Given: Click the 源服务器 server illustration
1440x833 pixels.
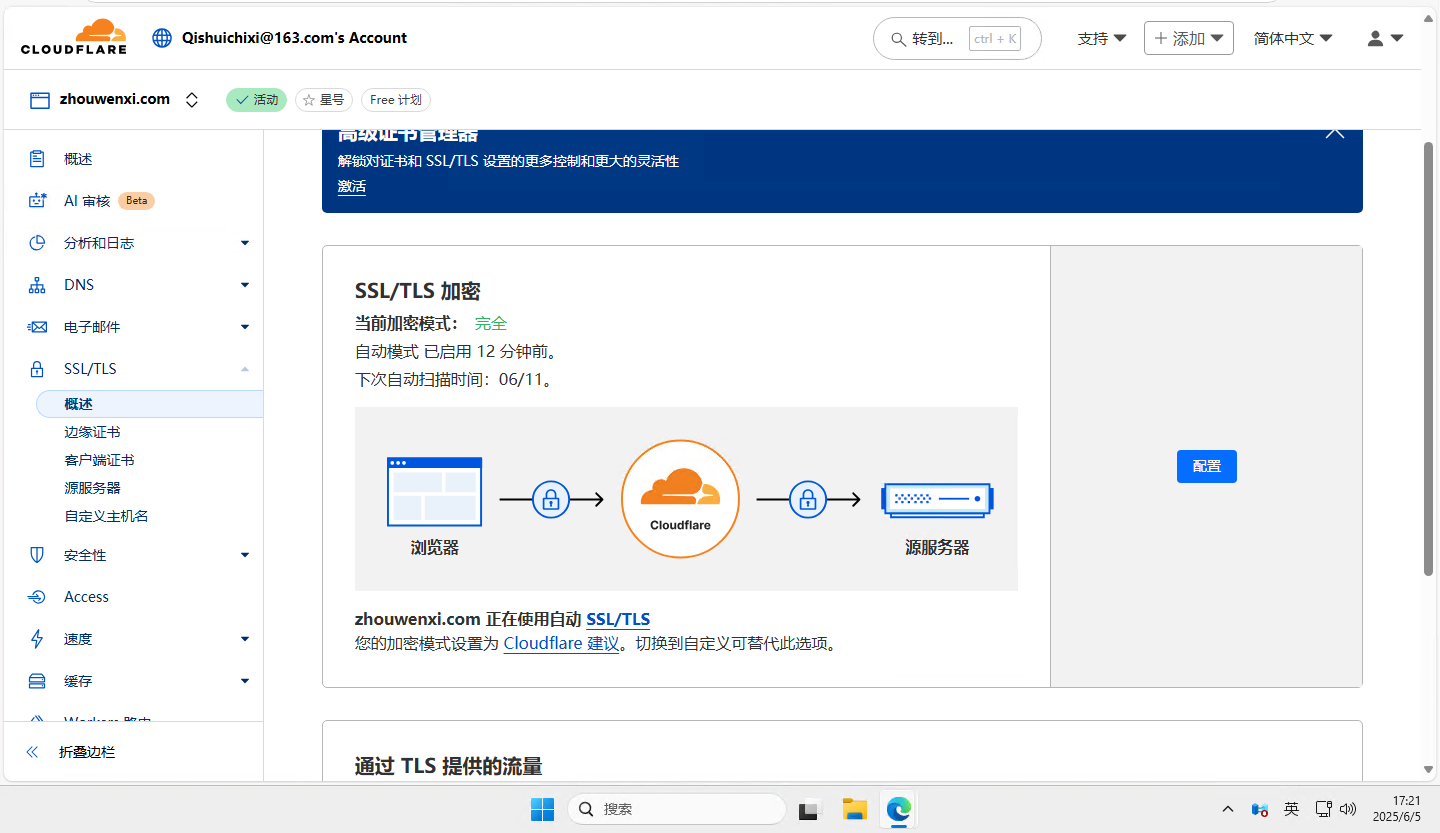Looking at the screenshot, I should pyautogui.click(x=937, y=499).
